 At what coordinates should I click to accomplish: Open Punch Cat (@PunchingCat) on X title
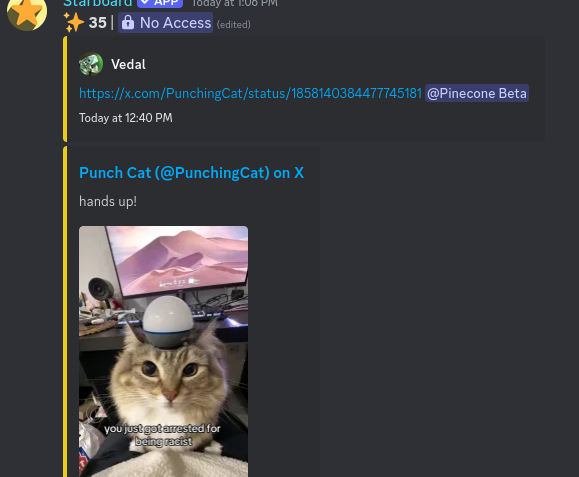(x=191, y=173)
